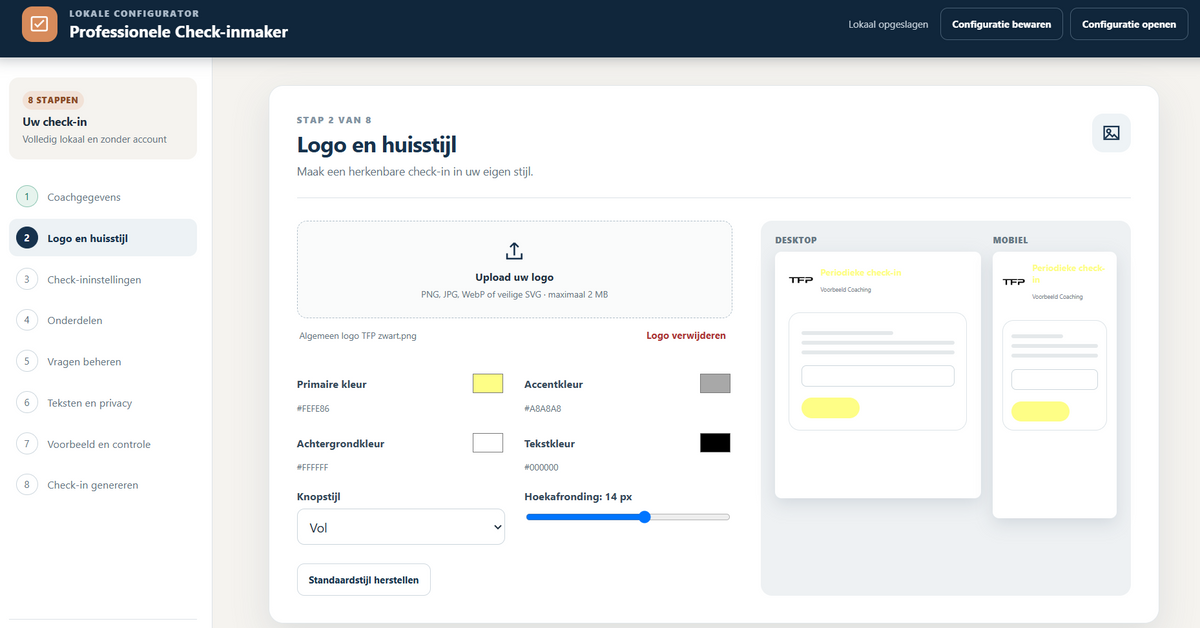Click the TFP logo in desktop preview

(801, 280)
